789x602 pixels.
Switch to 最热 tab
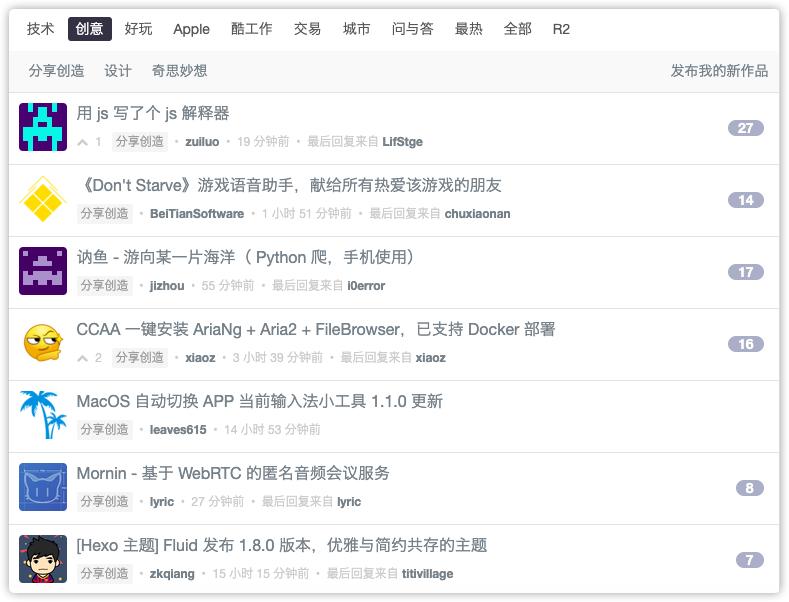468,29
